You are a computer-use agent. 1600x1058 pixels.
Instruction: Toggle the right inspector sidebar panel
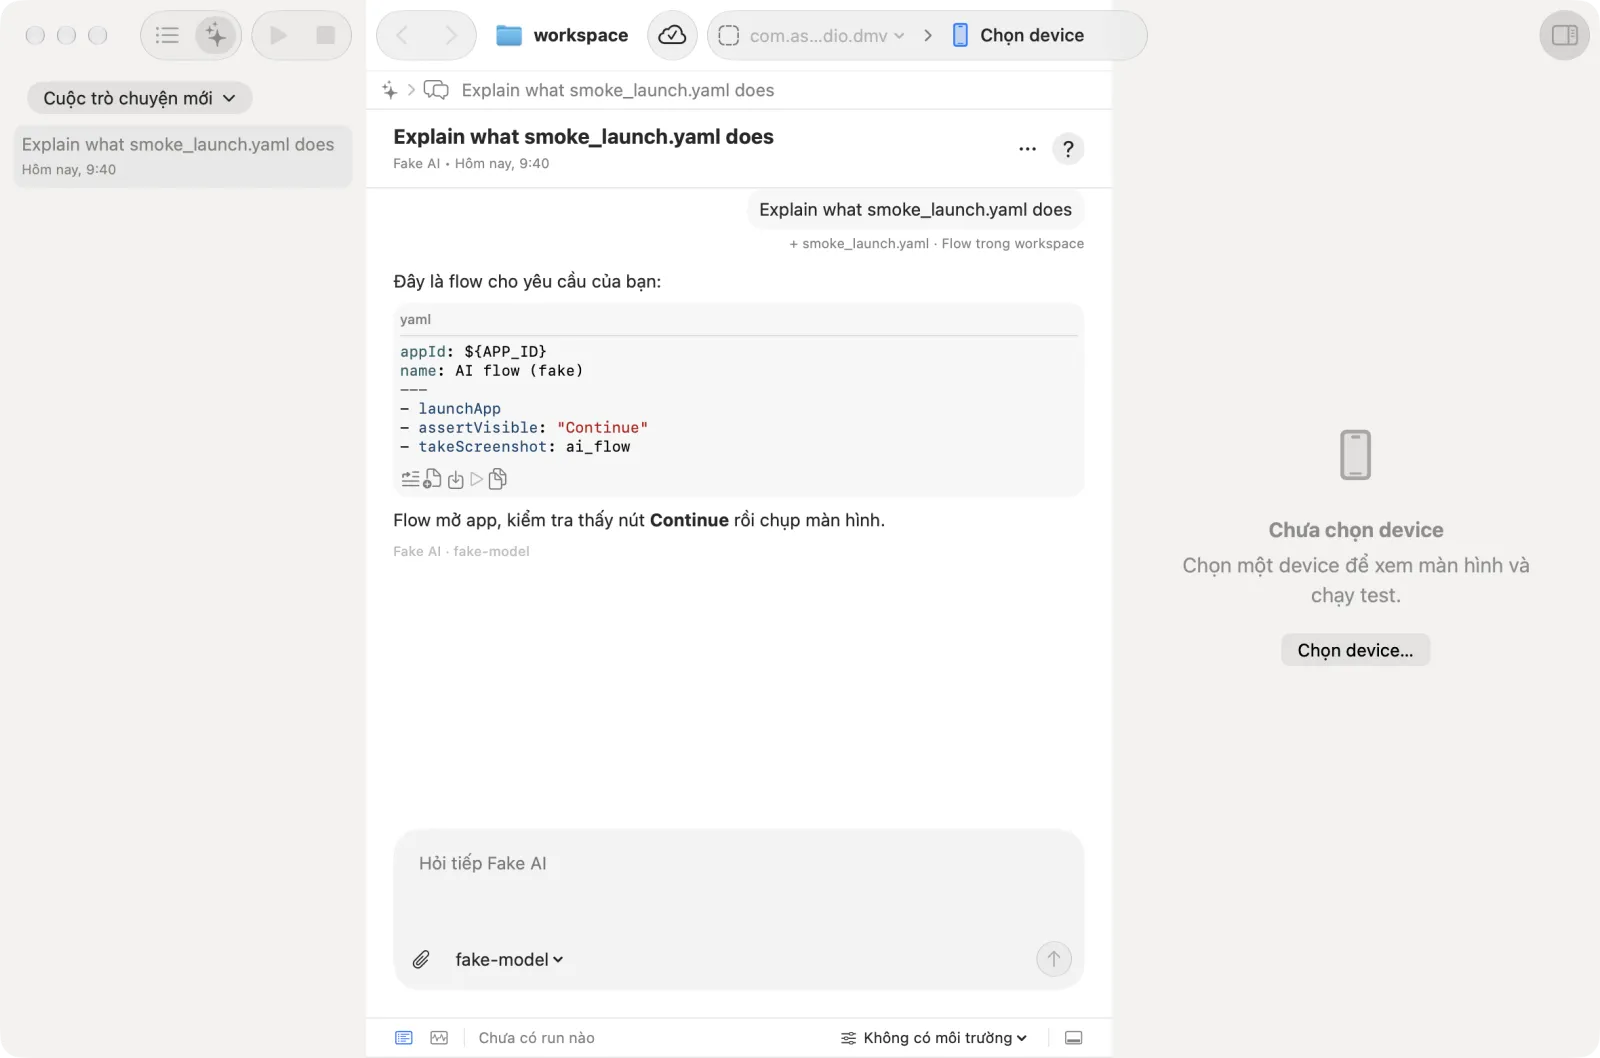click(x=1565, y=35)
